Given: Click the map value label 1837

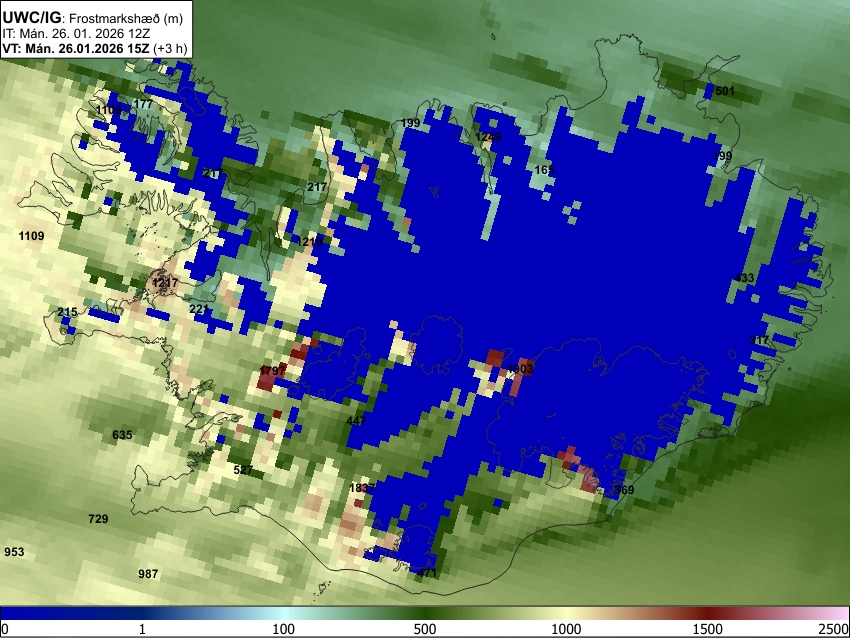Looking at the screenshot, I should 362,488.
